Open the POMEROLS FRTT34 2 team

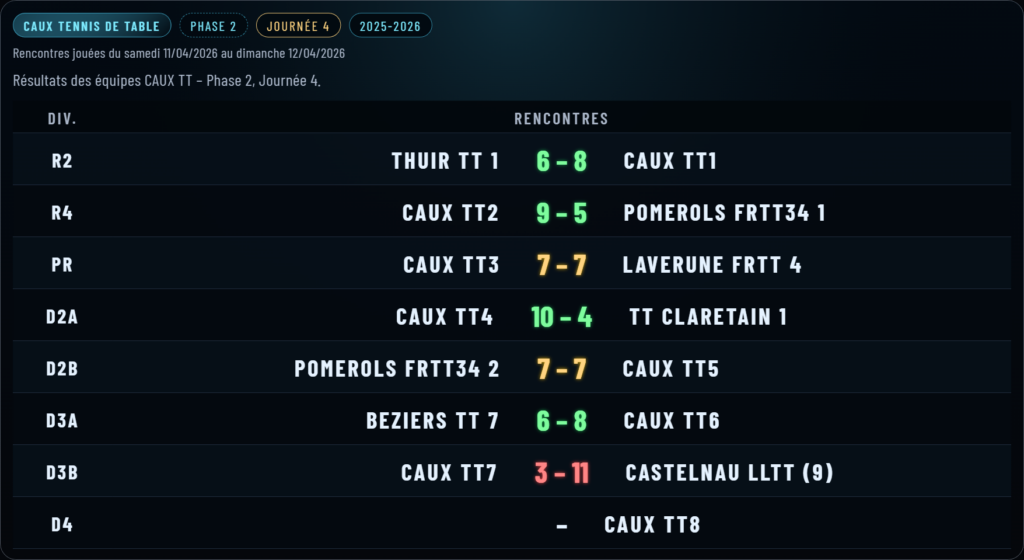(x=397, y=369)
